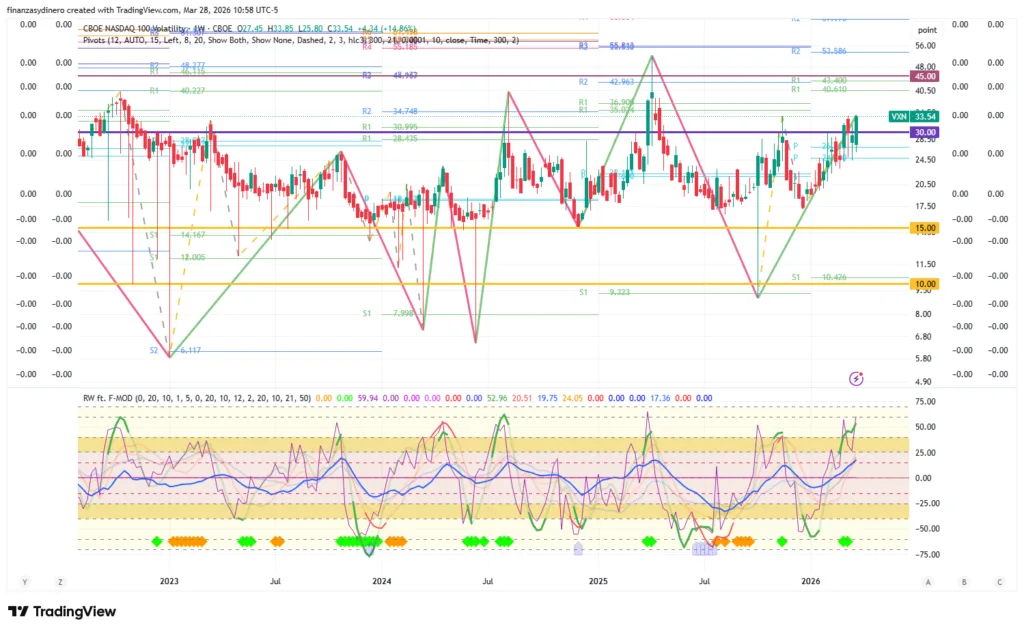Click the point unit label on price axis

[924, 31]
